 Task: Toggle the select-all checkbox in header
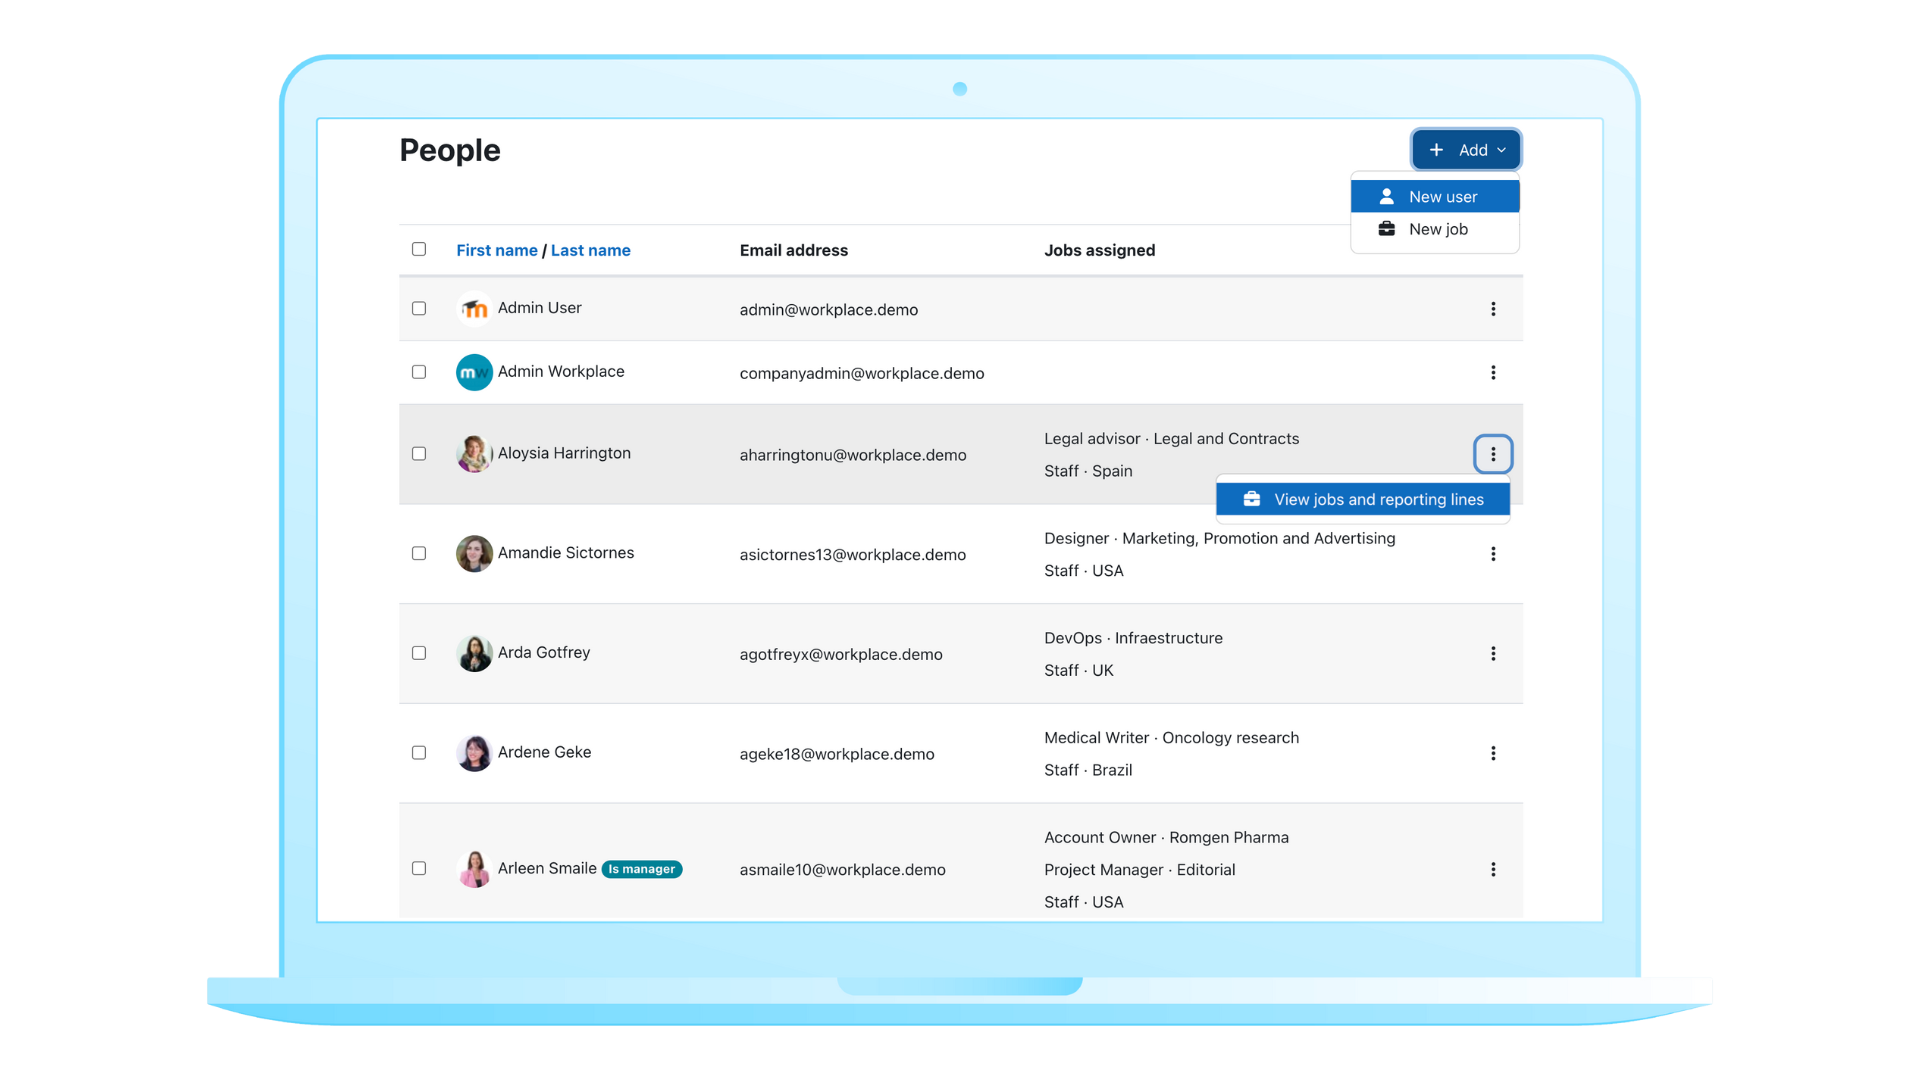coord(419,249)
